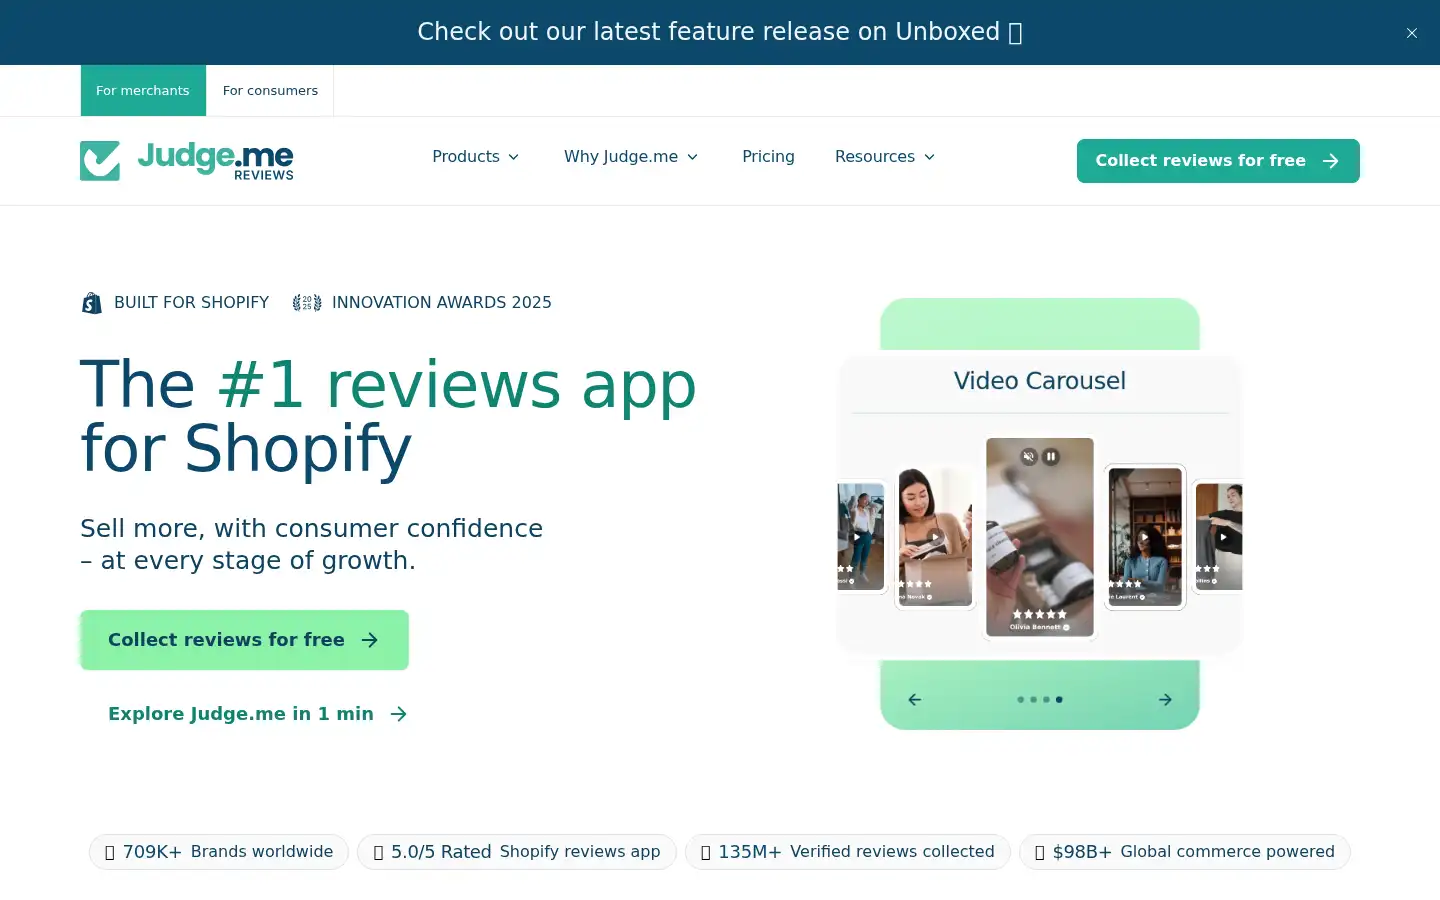This screenshot has height=900, width=1440.
Task: Click the Innovation Awards laurel icon
Action: [x=307, y=303]
